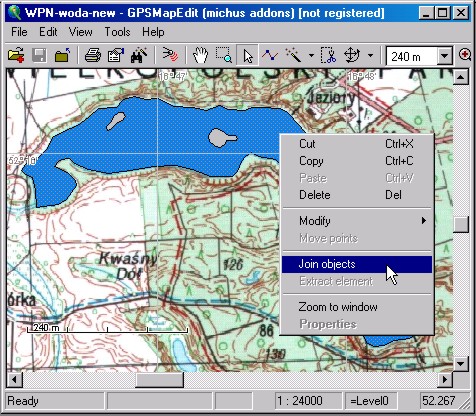Pick the magic wand tool
The width and height of the screenshot is (476, 416).
coord(293,55)
